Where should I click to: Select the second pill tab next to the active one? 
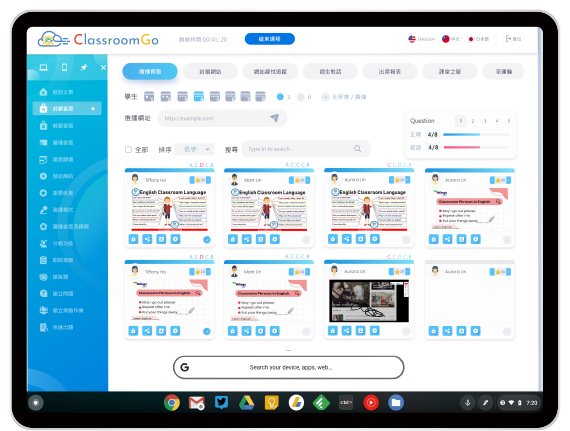click(210, 72)
